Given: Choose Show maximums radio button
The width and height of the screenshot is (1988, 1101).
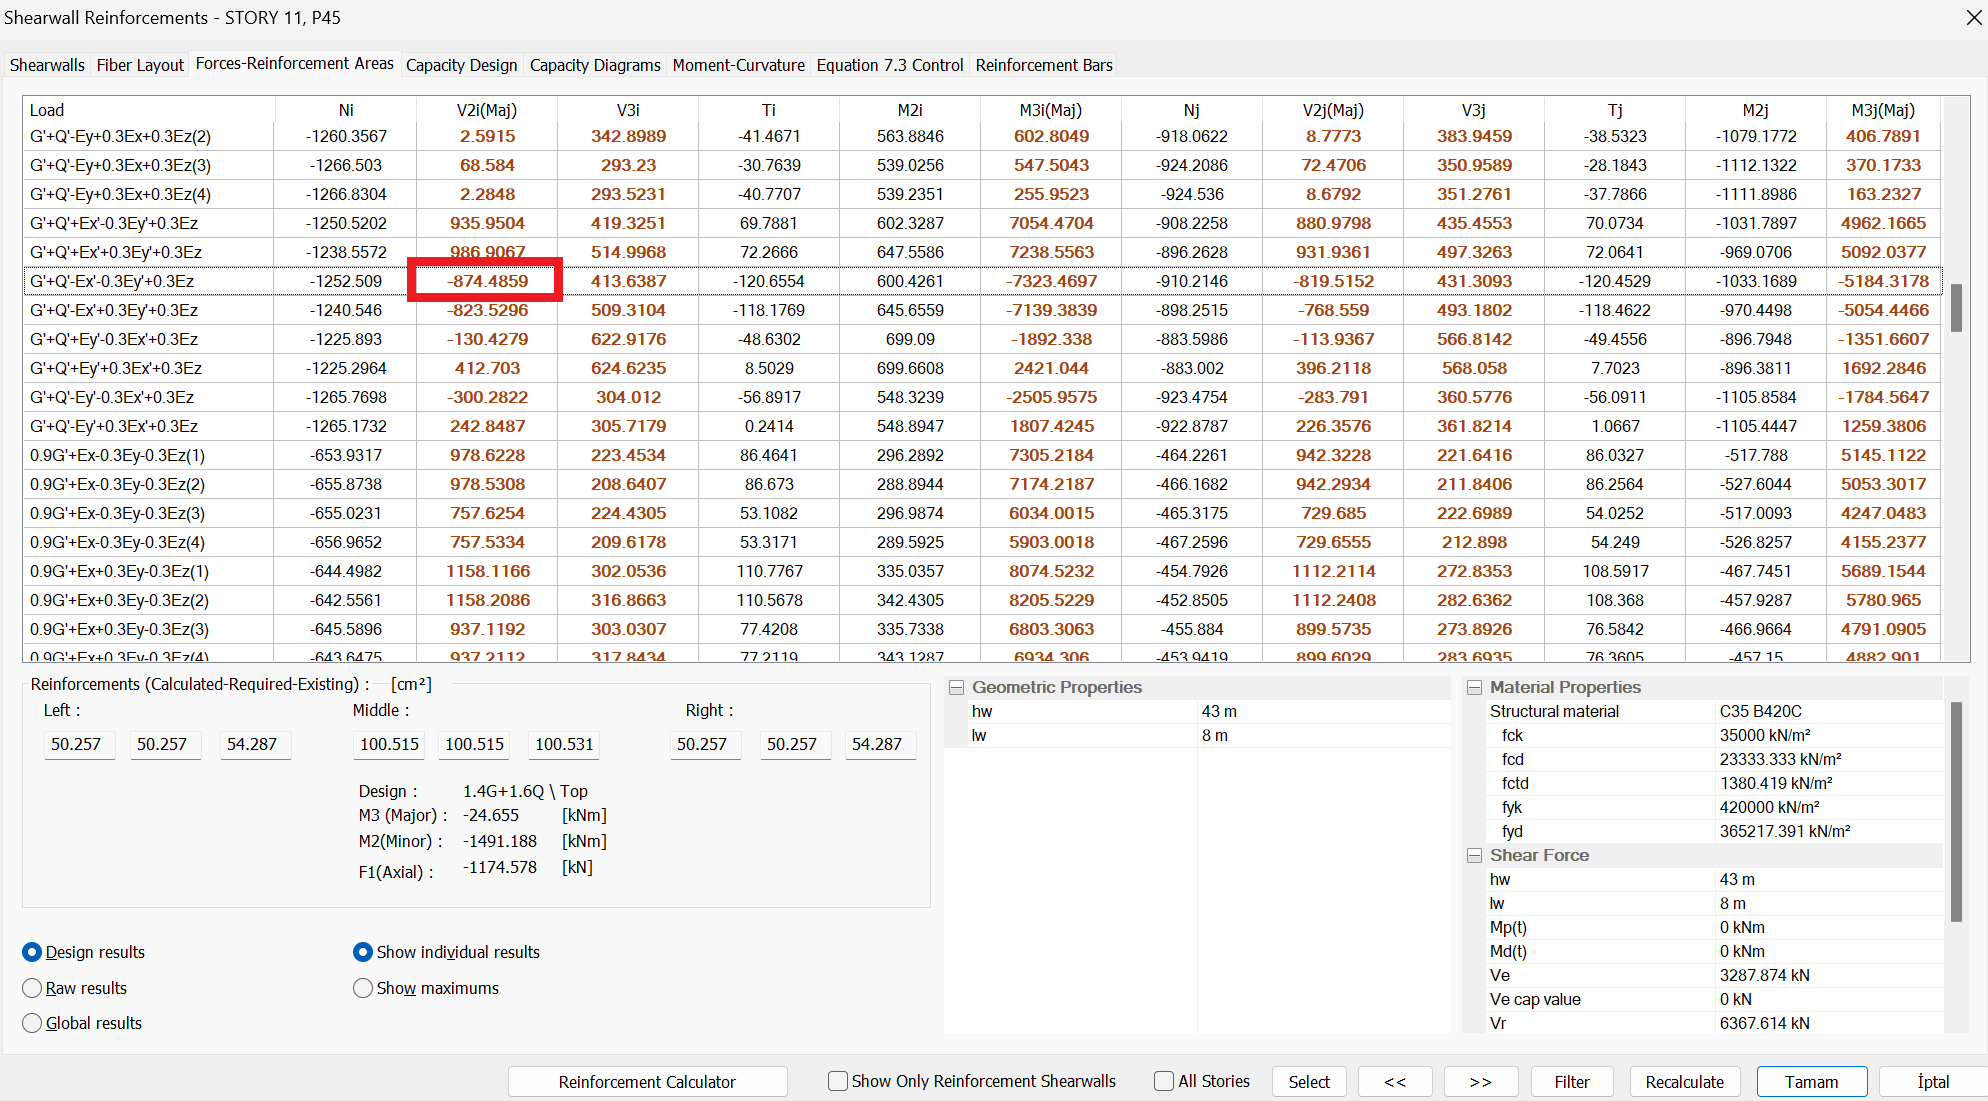Looking at the screenshot, I should point(363,988).
